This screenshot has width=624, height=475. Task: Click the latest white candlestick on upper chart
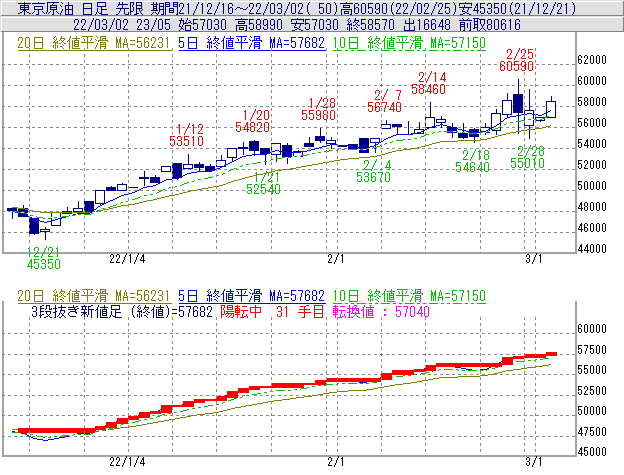[551, 109]
